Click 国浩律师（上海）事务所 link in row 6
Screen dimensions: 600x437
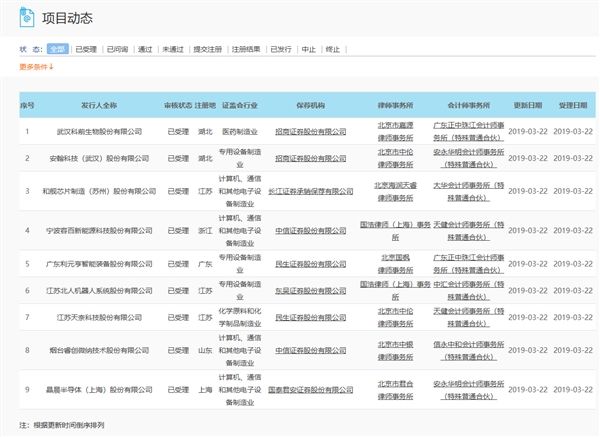click(x=395, y=290)
